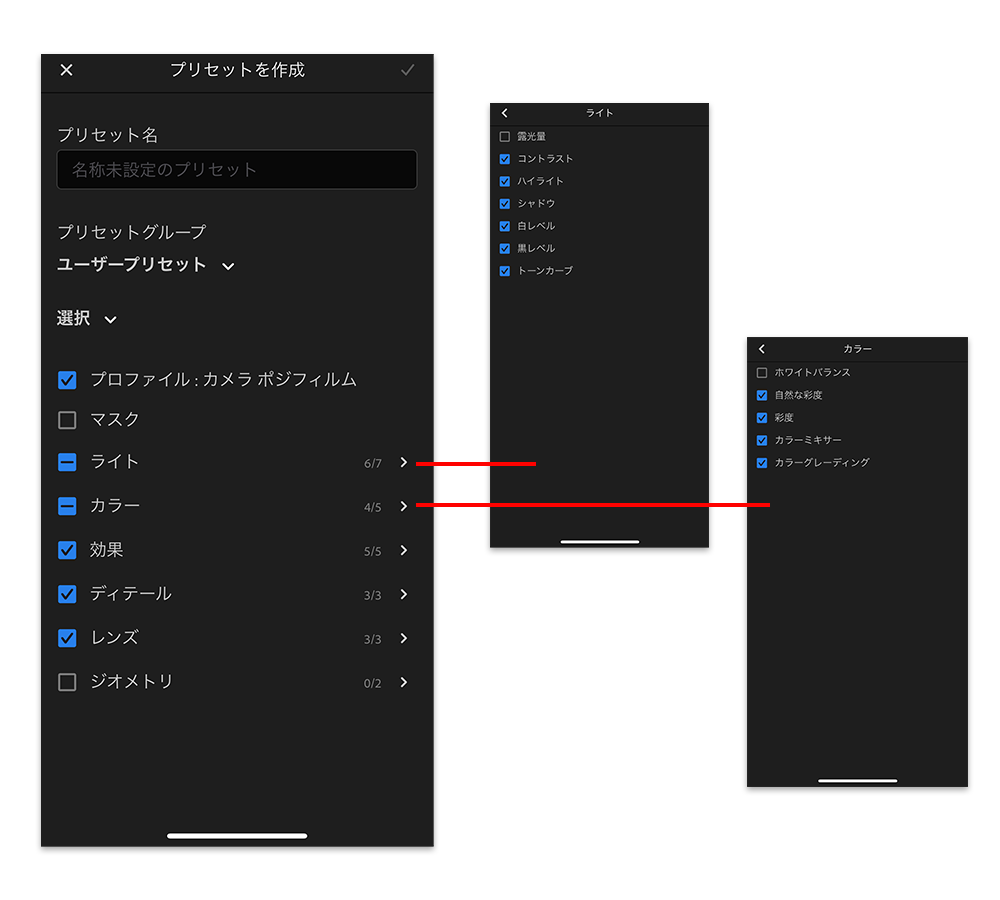Uncheck コントラスト in ライト panel

(504, 159)
